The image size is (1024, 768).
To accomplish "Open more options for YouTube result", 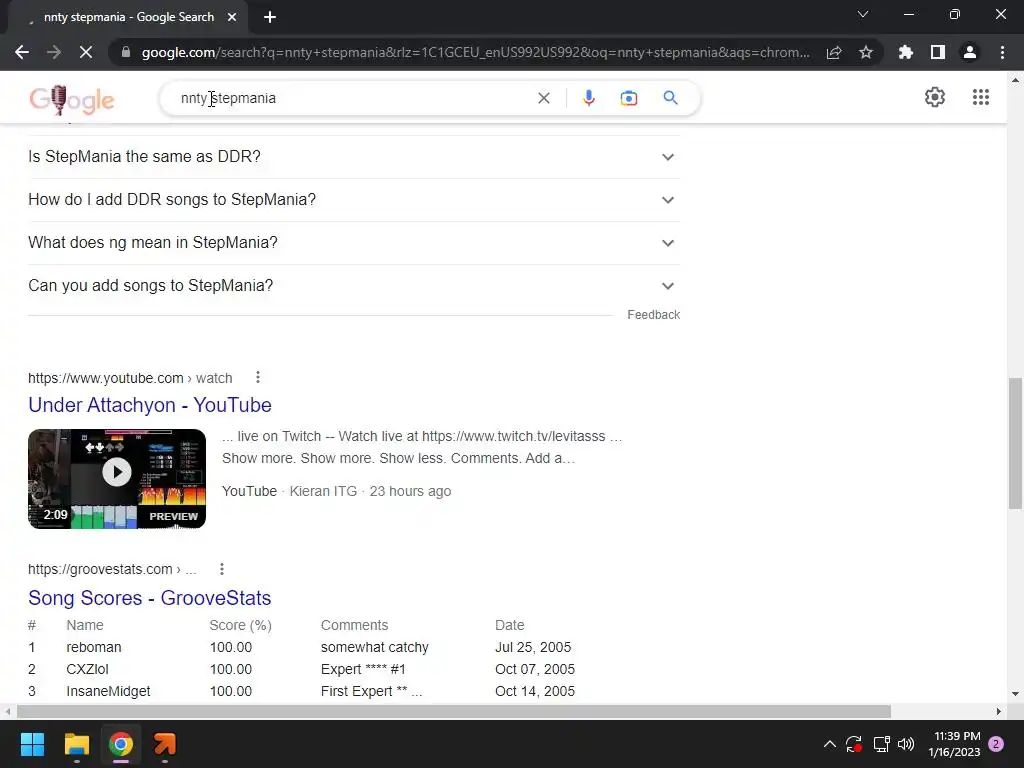I will 258,377.
